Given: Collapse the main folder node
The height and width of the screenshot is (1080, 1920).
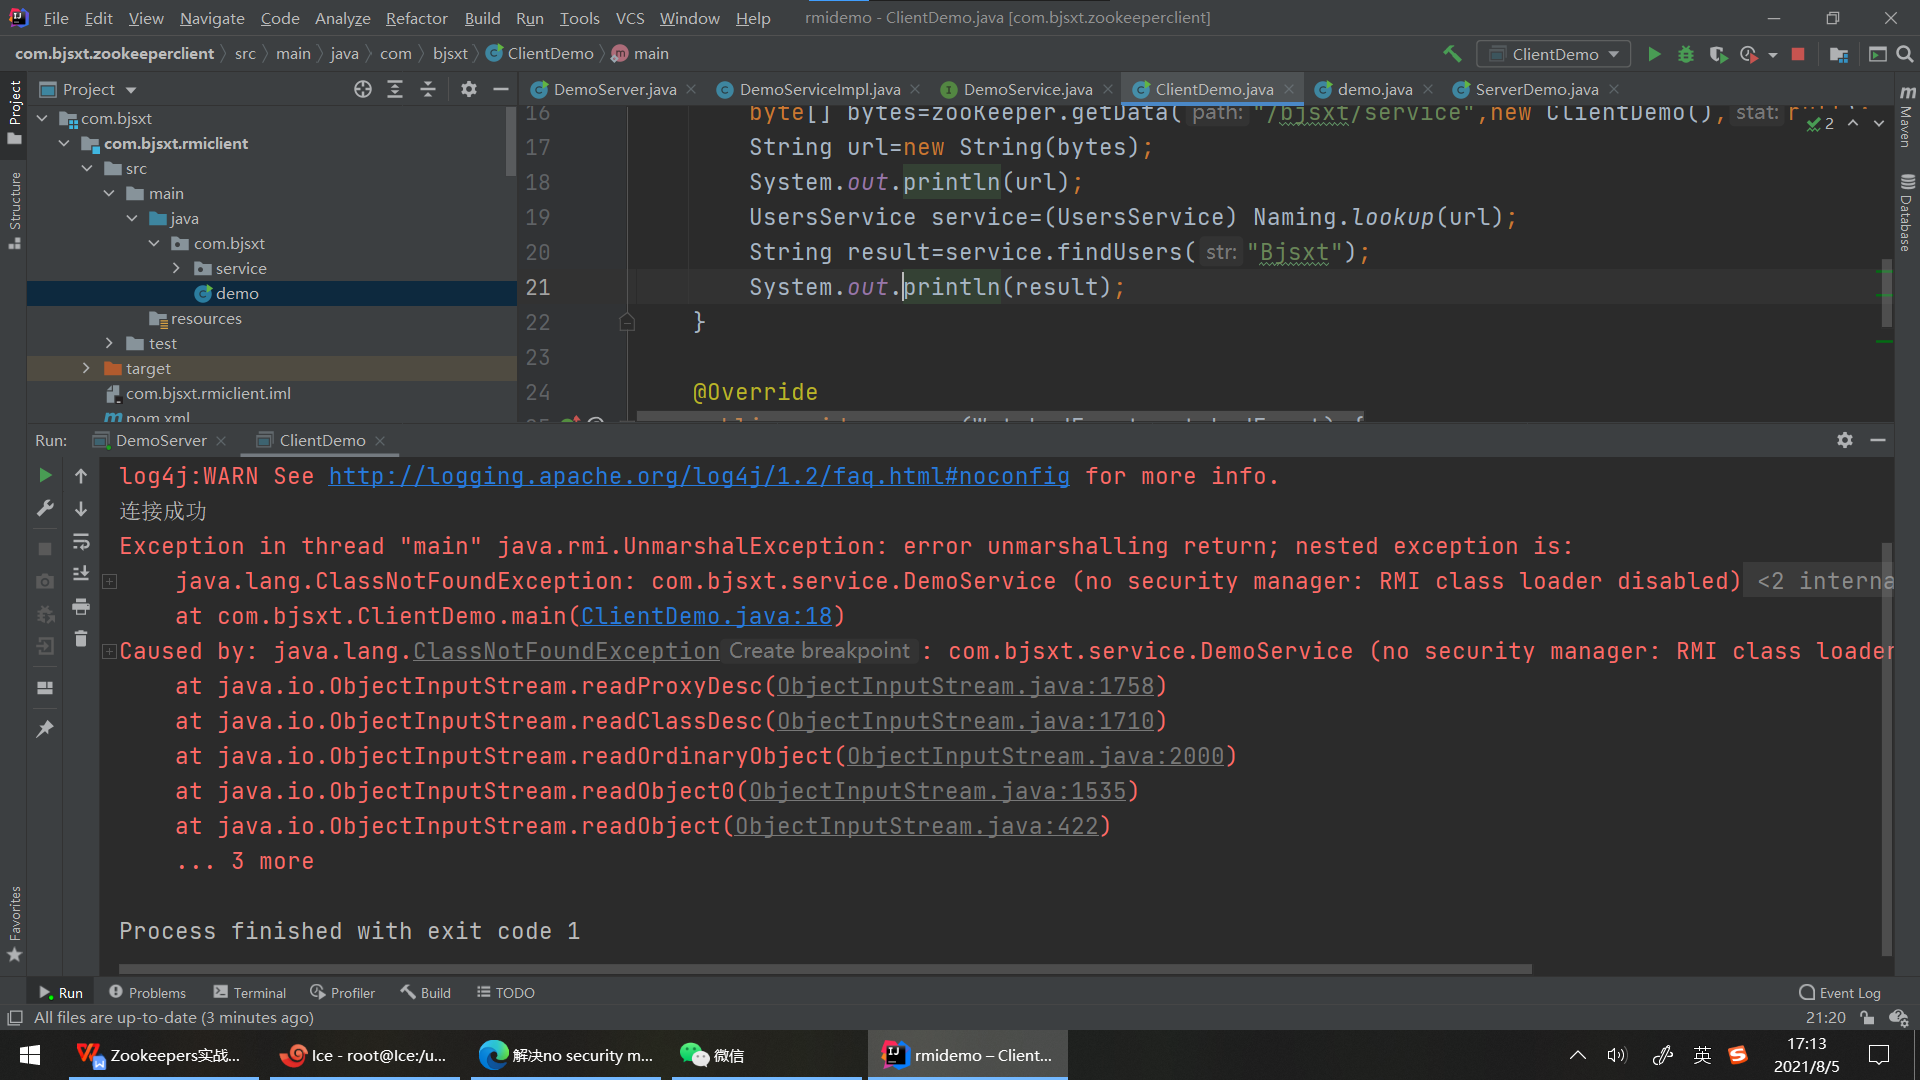Looking at the screenshot, I should click(109, 193).
